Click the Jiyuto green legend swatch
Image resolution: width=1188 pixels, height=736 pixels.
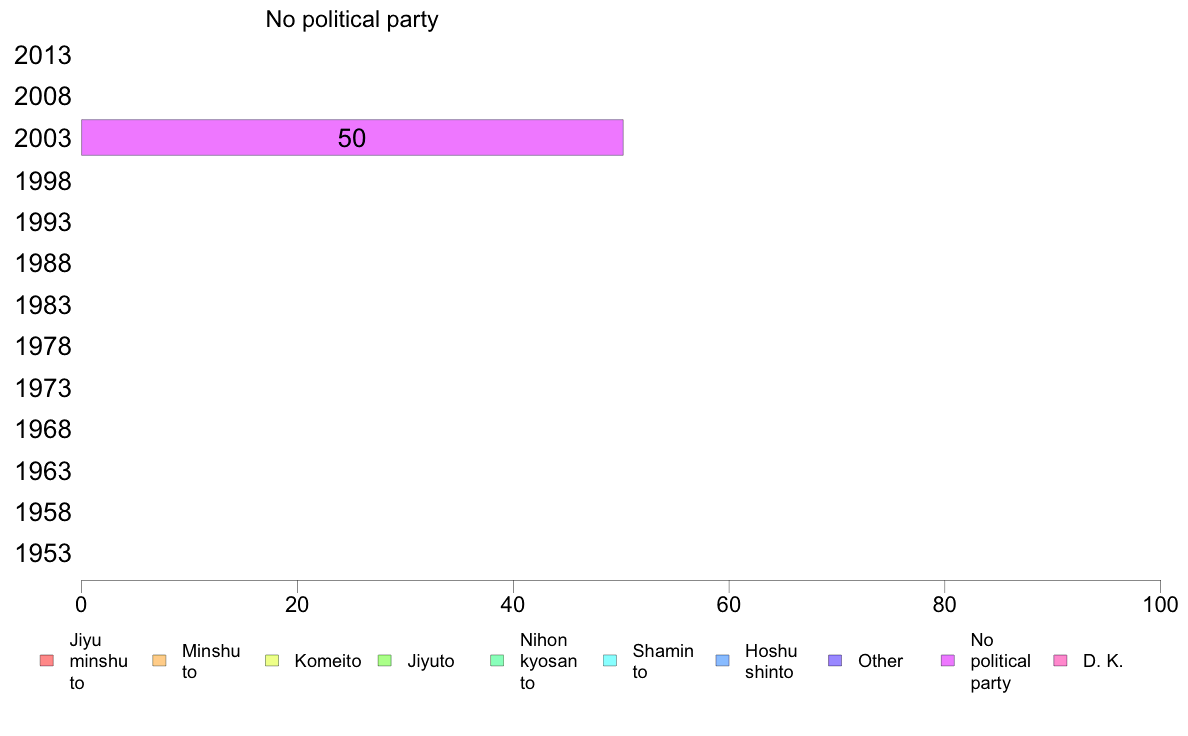click(385, 661)
